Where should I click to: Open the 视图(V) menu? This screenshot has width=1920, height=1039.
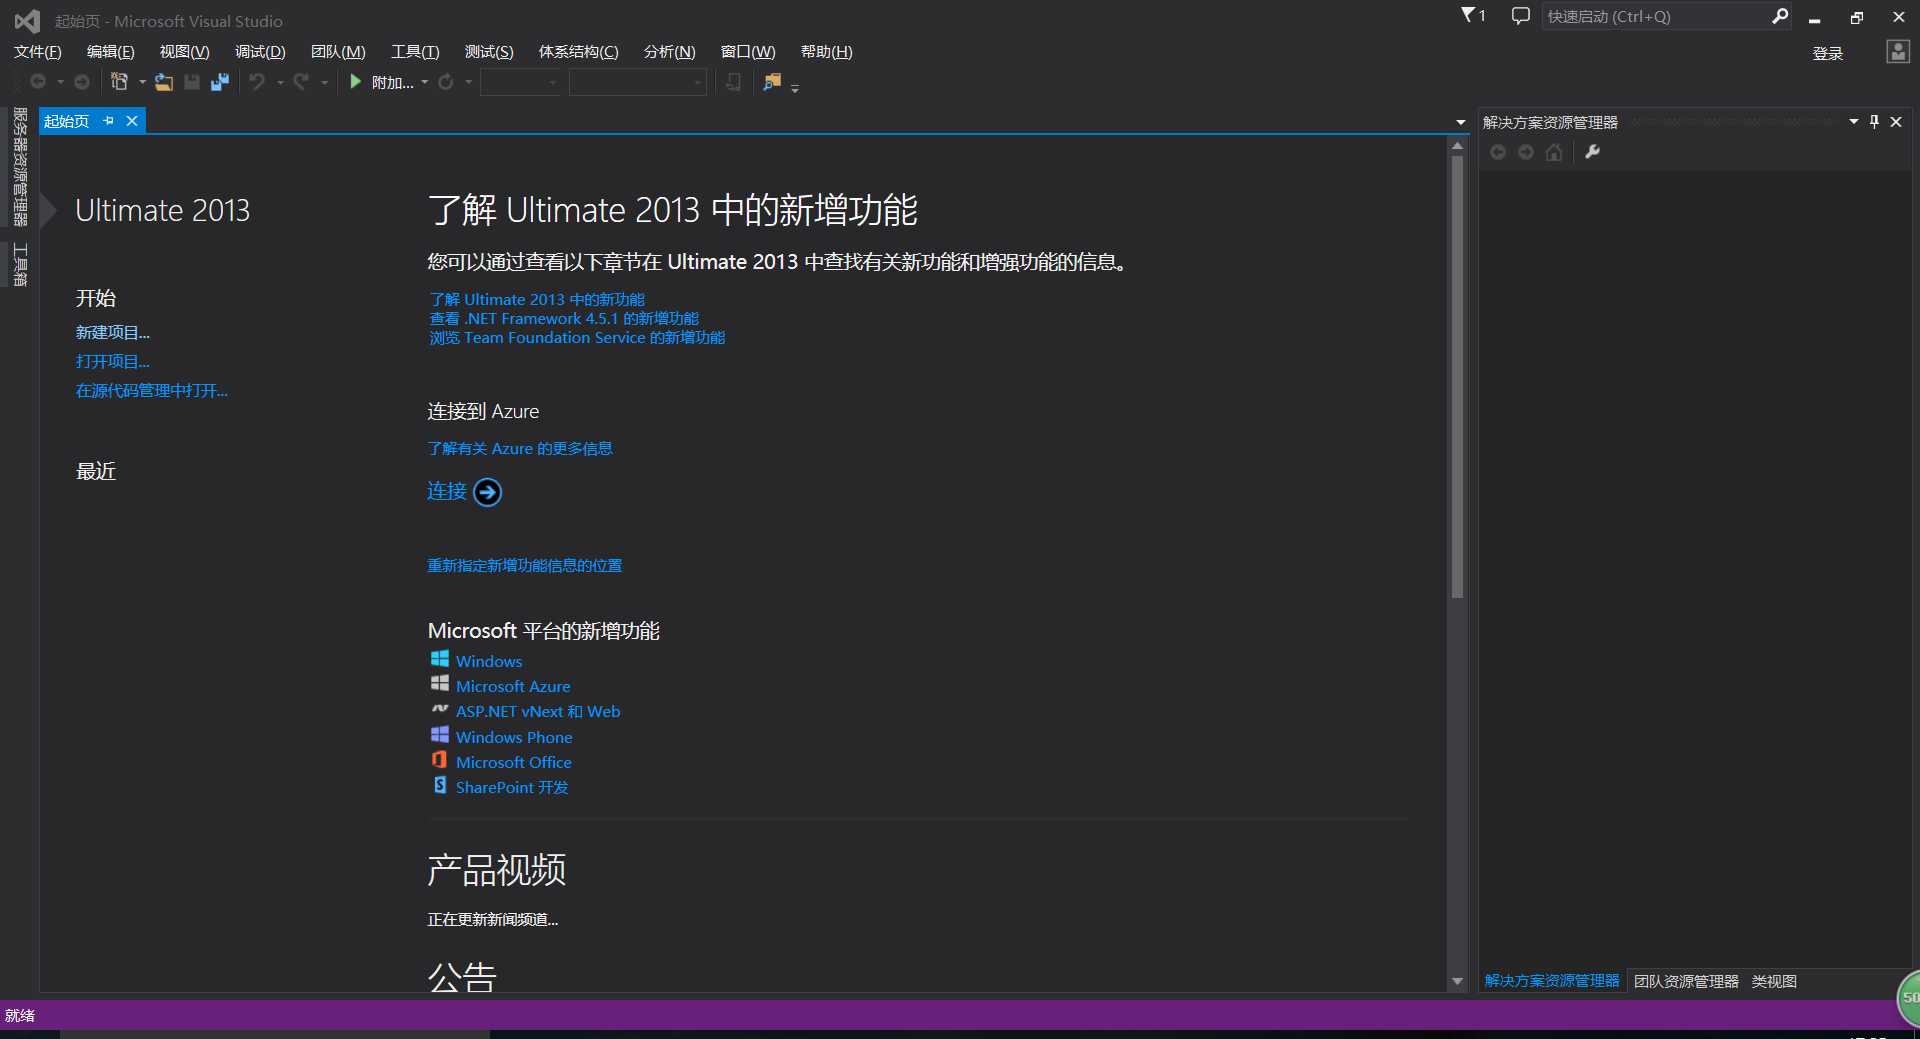(185, 52)
